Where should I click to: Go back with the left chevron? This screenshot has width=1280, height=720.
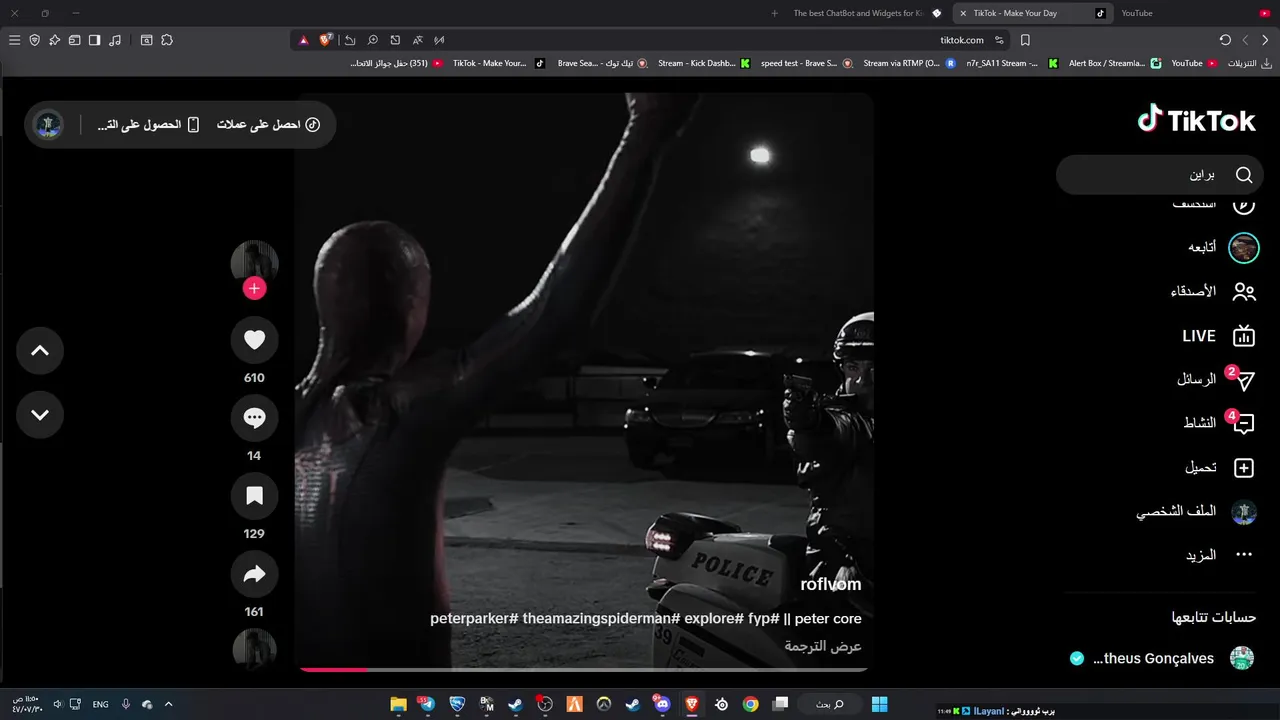(x=1245, y=40)
